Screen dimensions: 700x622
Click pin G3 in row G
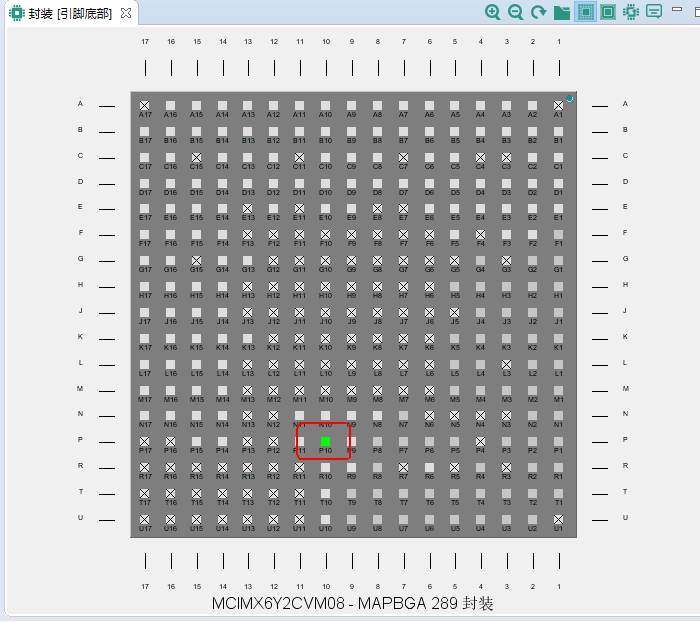(x=506, y=260)
